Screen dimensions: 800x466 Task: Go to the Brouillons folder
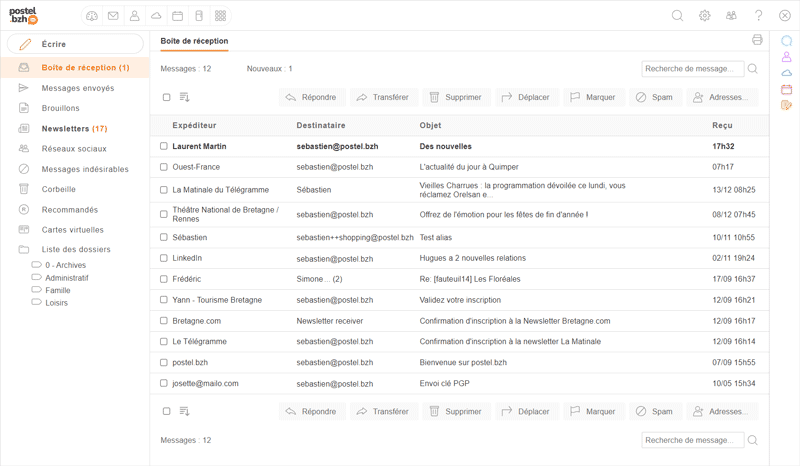tap(60, 108)
